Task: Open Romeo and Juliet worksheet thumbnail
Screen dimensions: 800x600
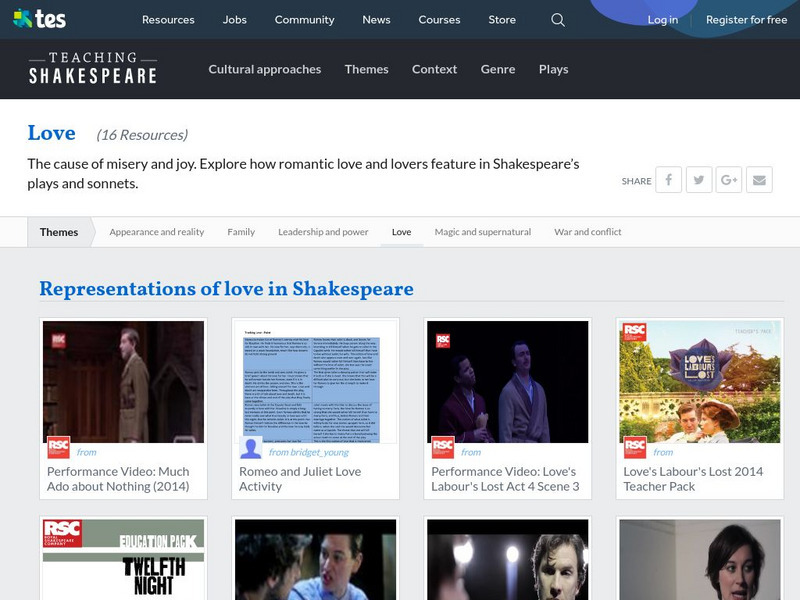Action: tap(315, 382)
